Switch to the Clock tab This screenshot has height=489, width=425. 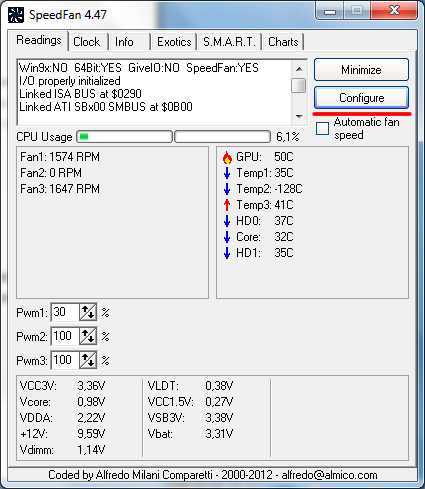click(x=87, y=42)
